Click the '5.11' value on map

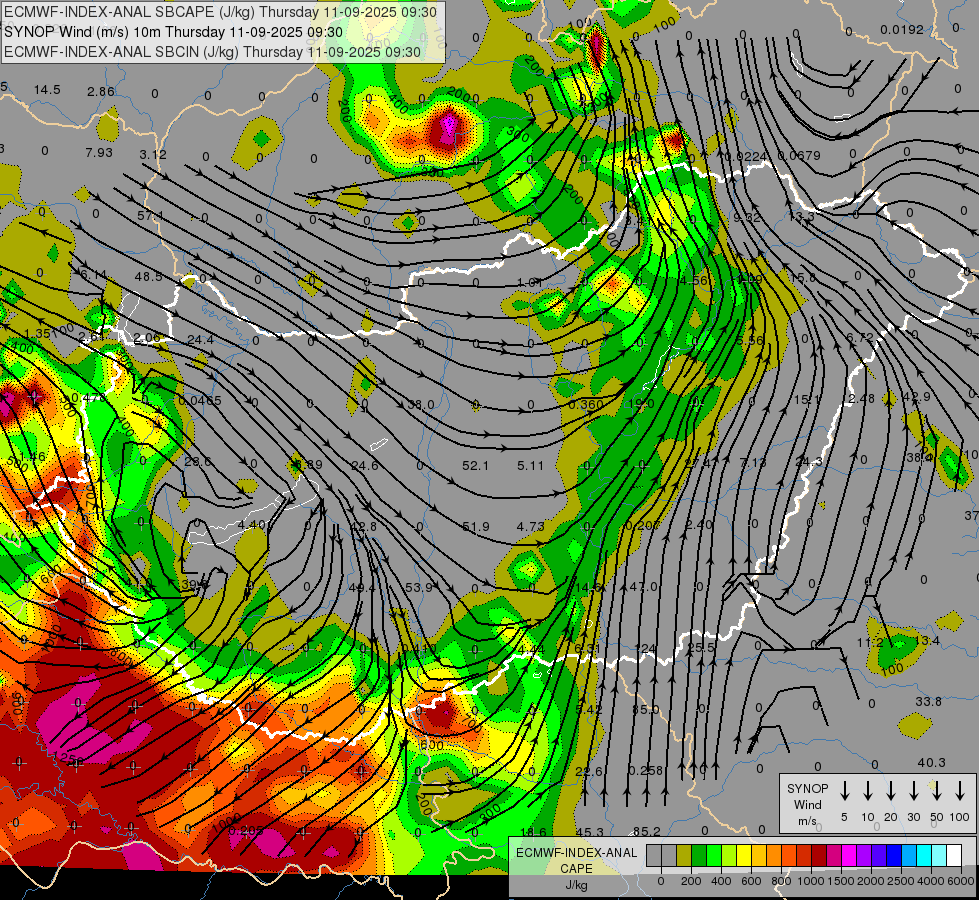click(530, 466)
